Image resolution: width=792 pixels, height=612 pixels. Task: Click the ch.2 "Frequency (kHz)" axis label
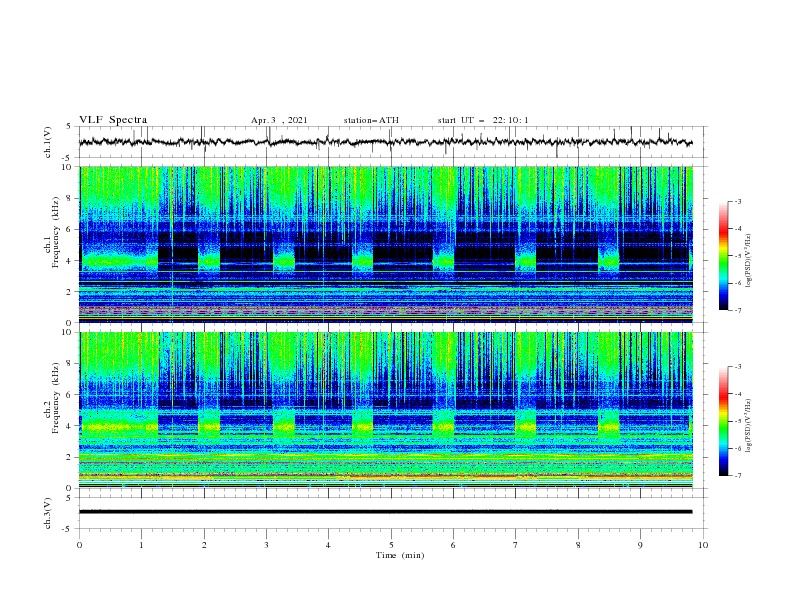[56, 397]
